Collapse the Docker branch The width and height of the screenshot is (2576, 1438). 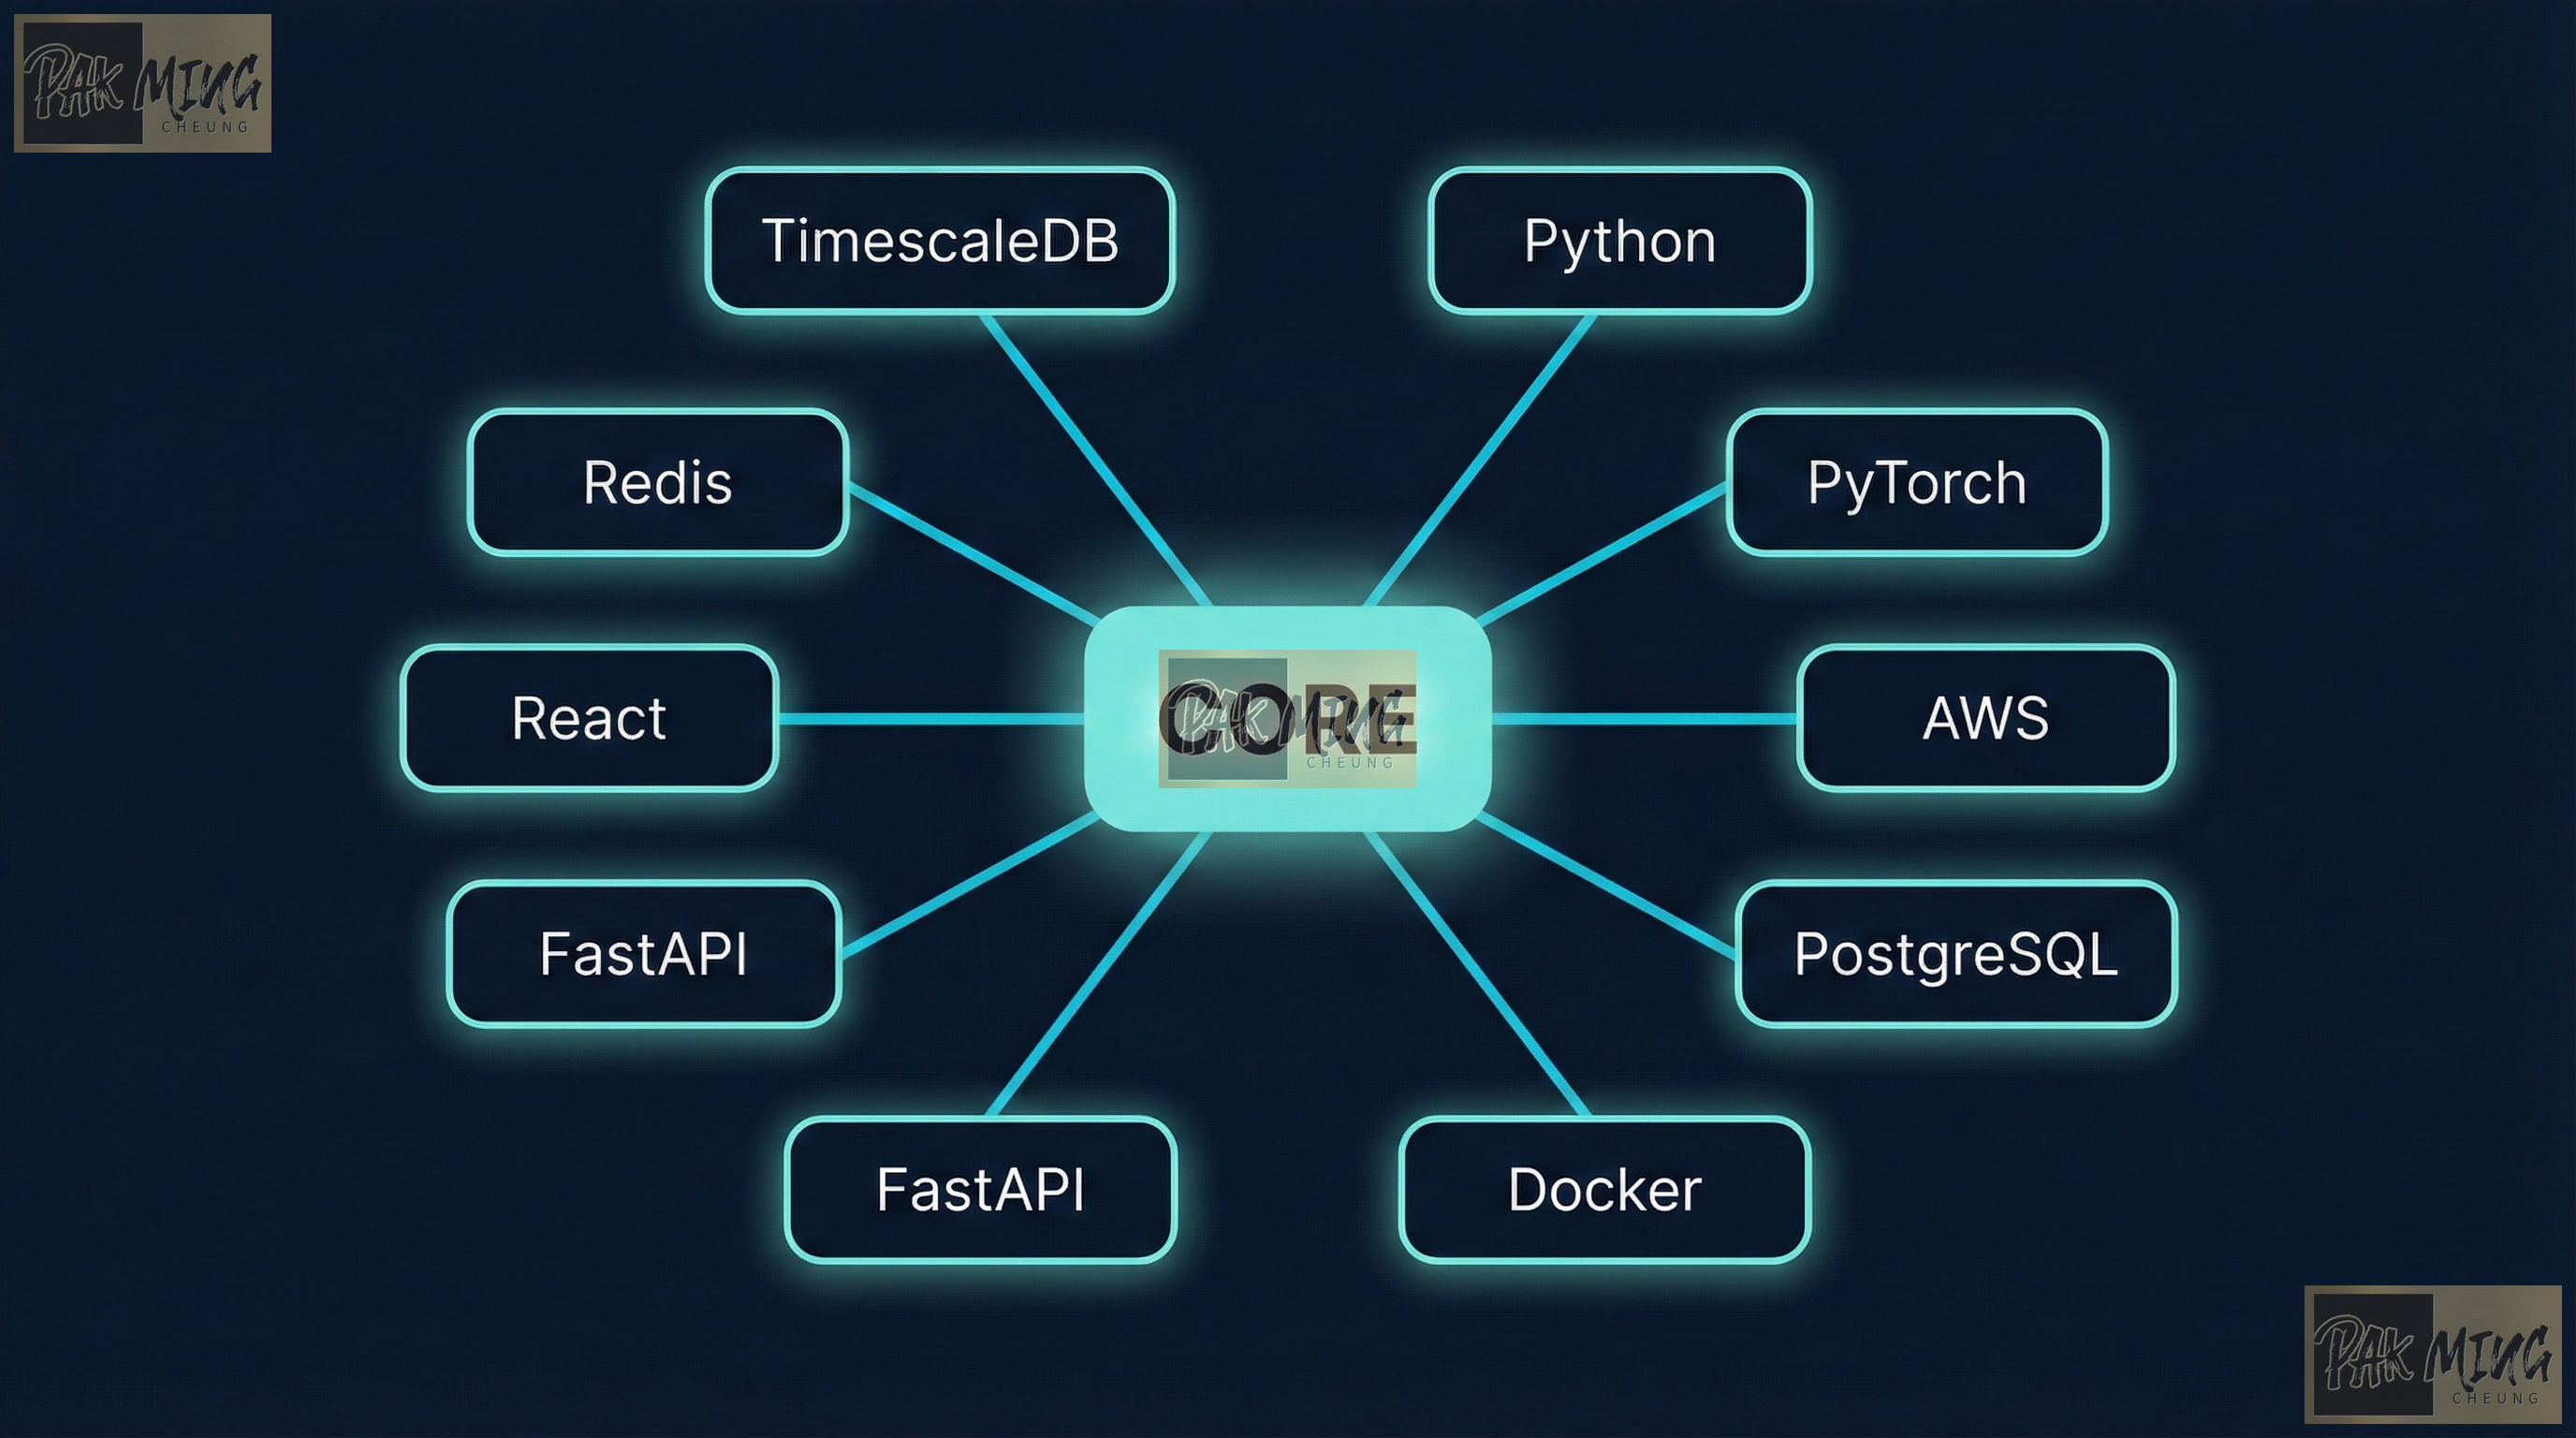(x=1604, y=1190)
